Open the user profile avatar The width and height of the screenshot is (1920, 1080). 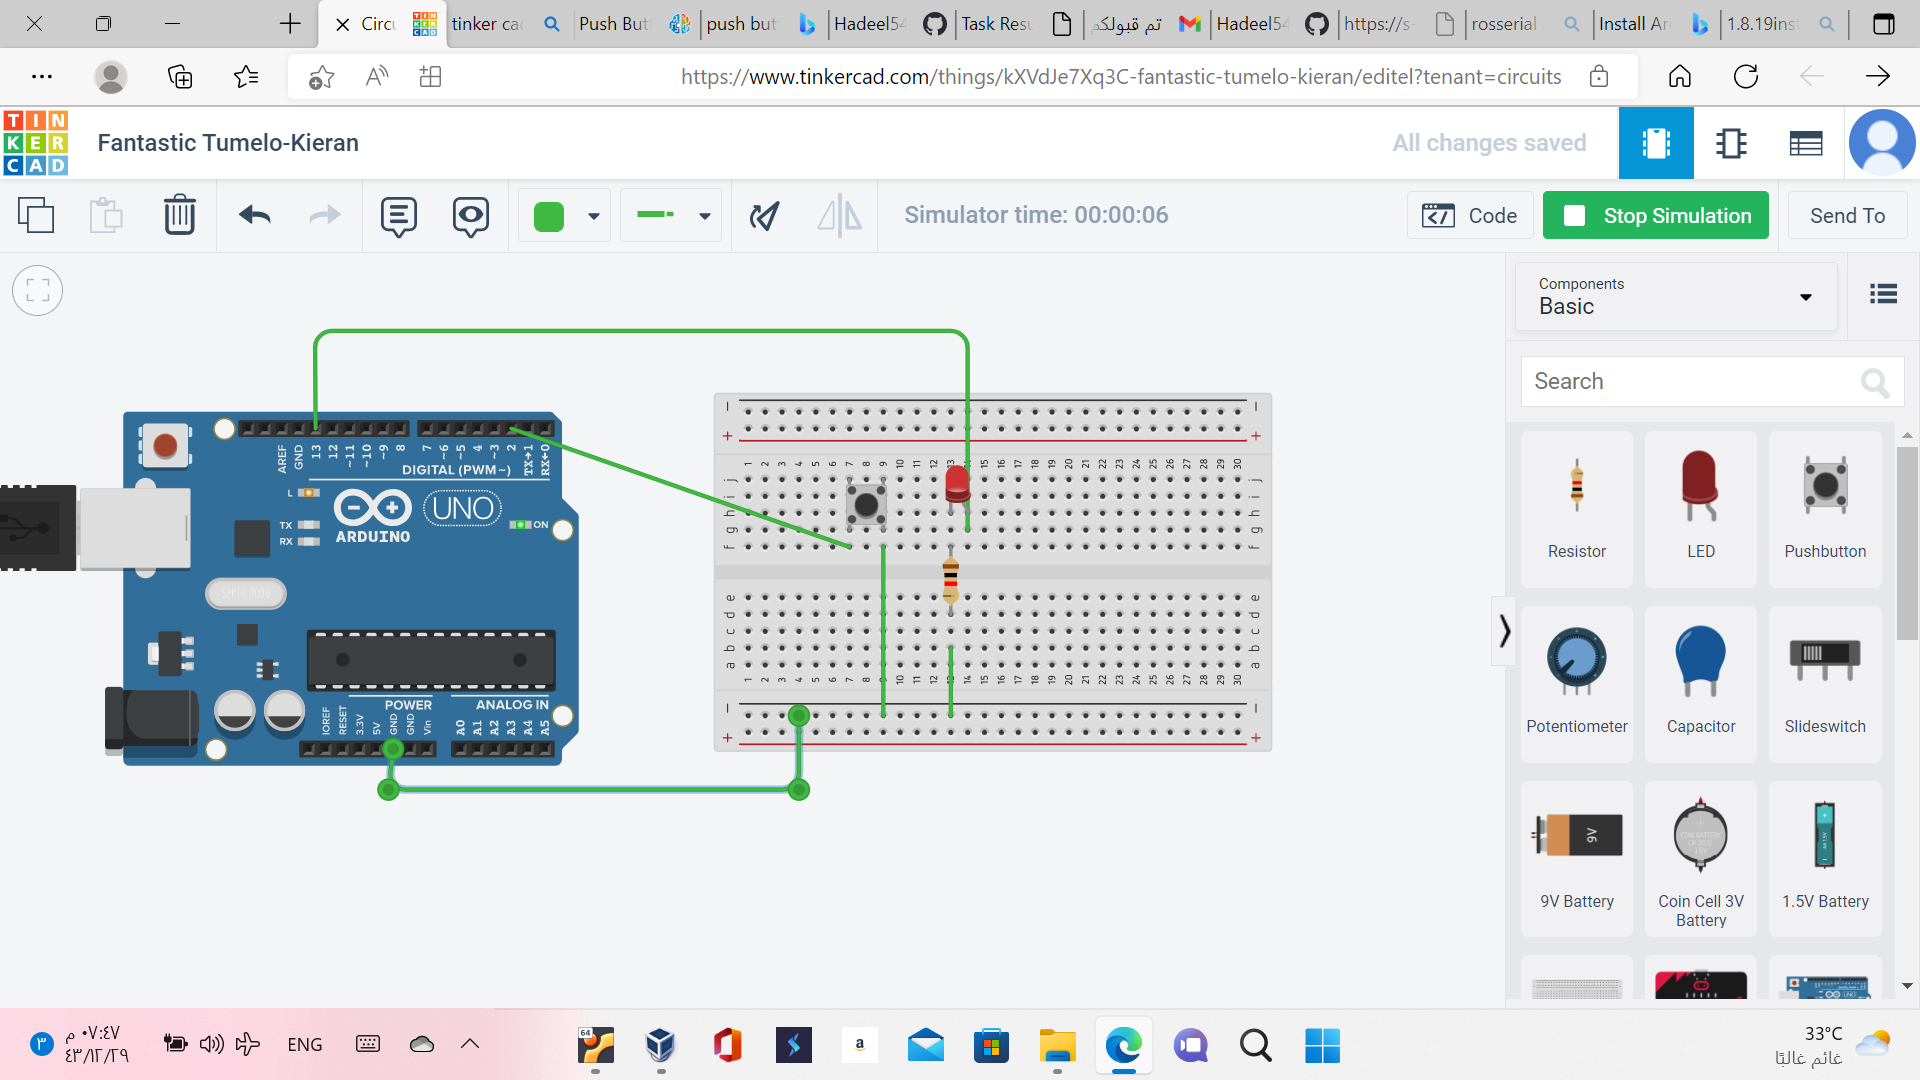[x=1881, y=143]
